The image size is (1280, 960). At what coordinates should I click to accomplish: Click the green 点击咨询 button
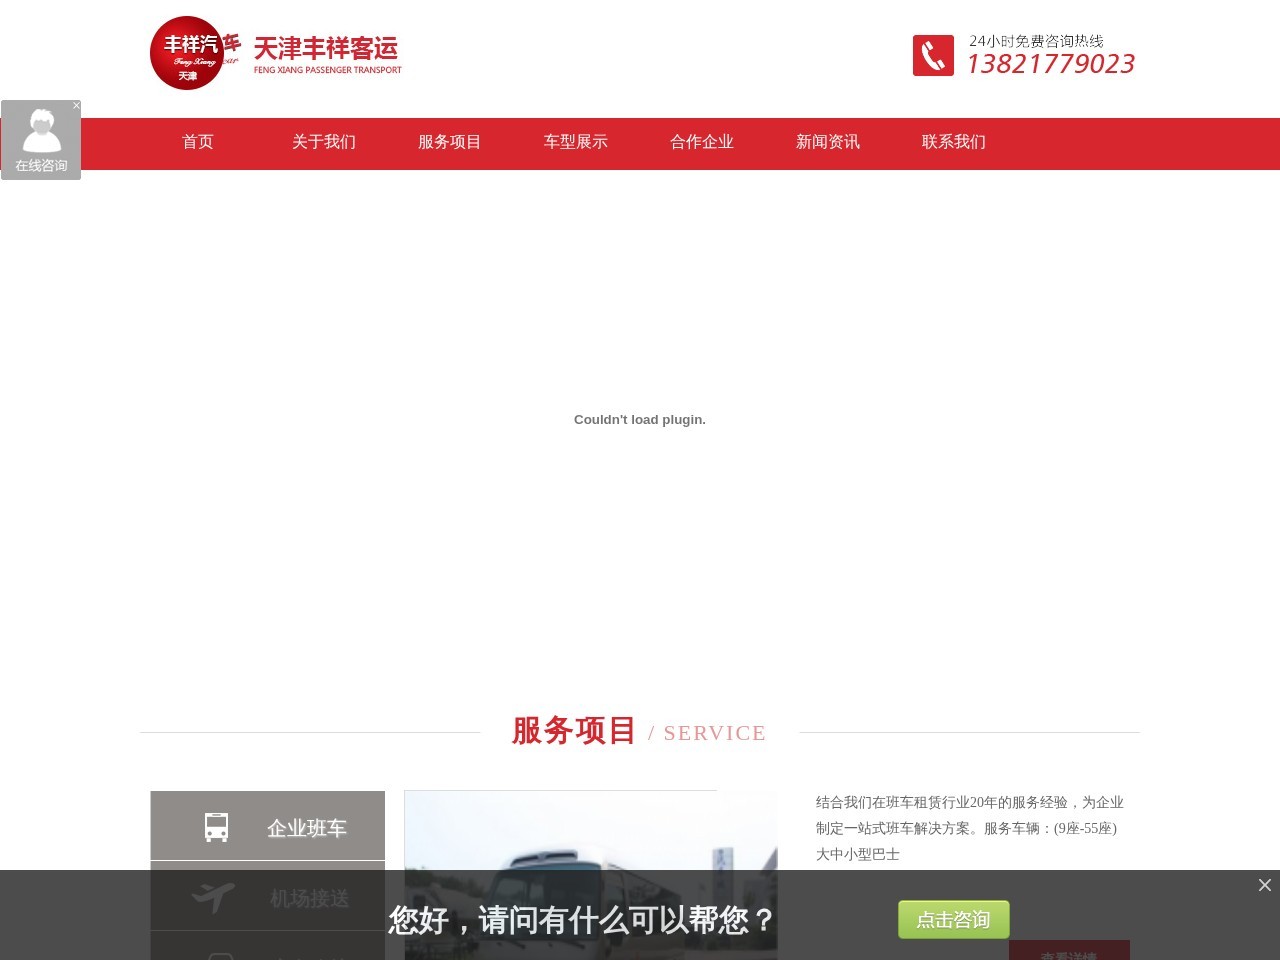click(954, 919)
